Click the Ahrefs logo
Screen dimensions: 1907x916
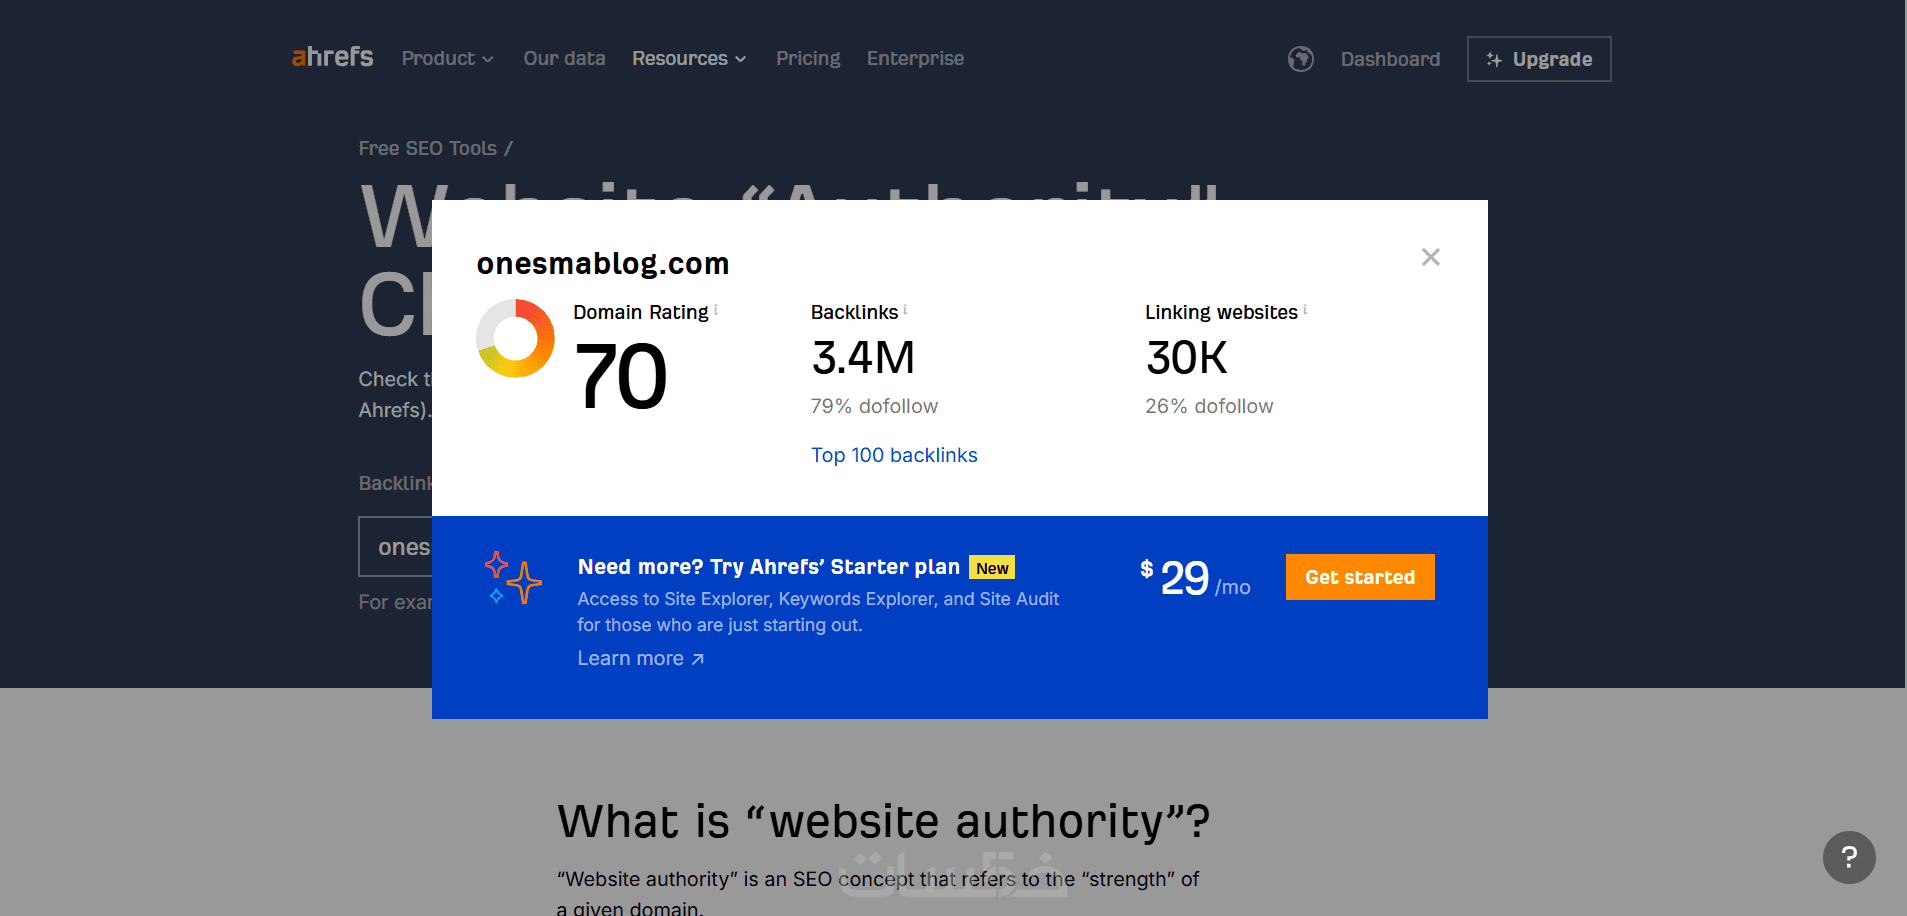332,58
